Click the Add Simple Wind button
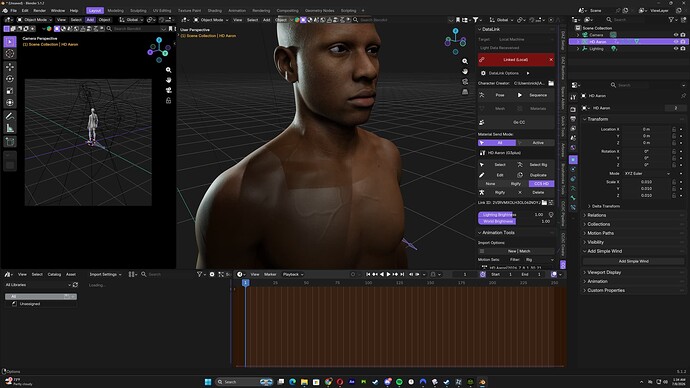The image size is (690, 388). [x=633, y=261]
